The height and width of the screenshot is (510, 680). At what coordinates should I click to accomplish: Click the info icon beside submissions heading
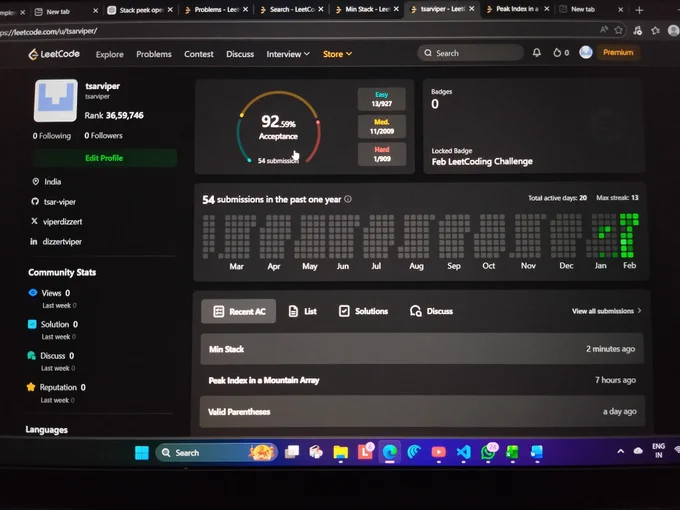348,199
